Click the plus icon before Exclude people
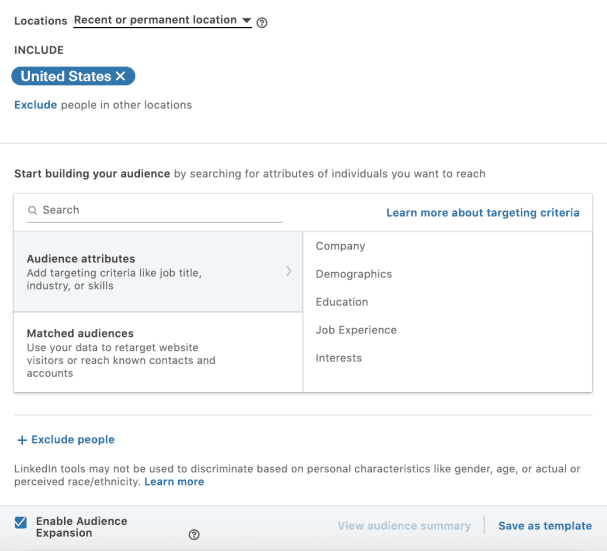 [22, 440]
